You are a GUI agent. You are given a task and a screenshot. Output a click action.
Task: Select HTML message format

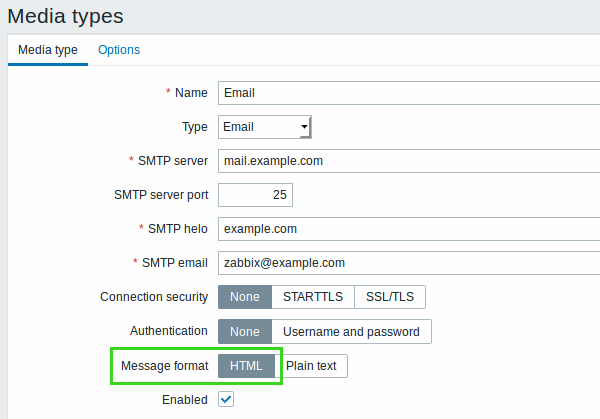click(246, 366)
